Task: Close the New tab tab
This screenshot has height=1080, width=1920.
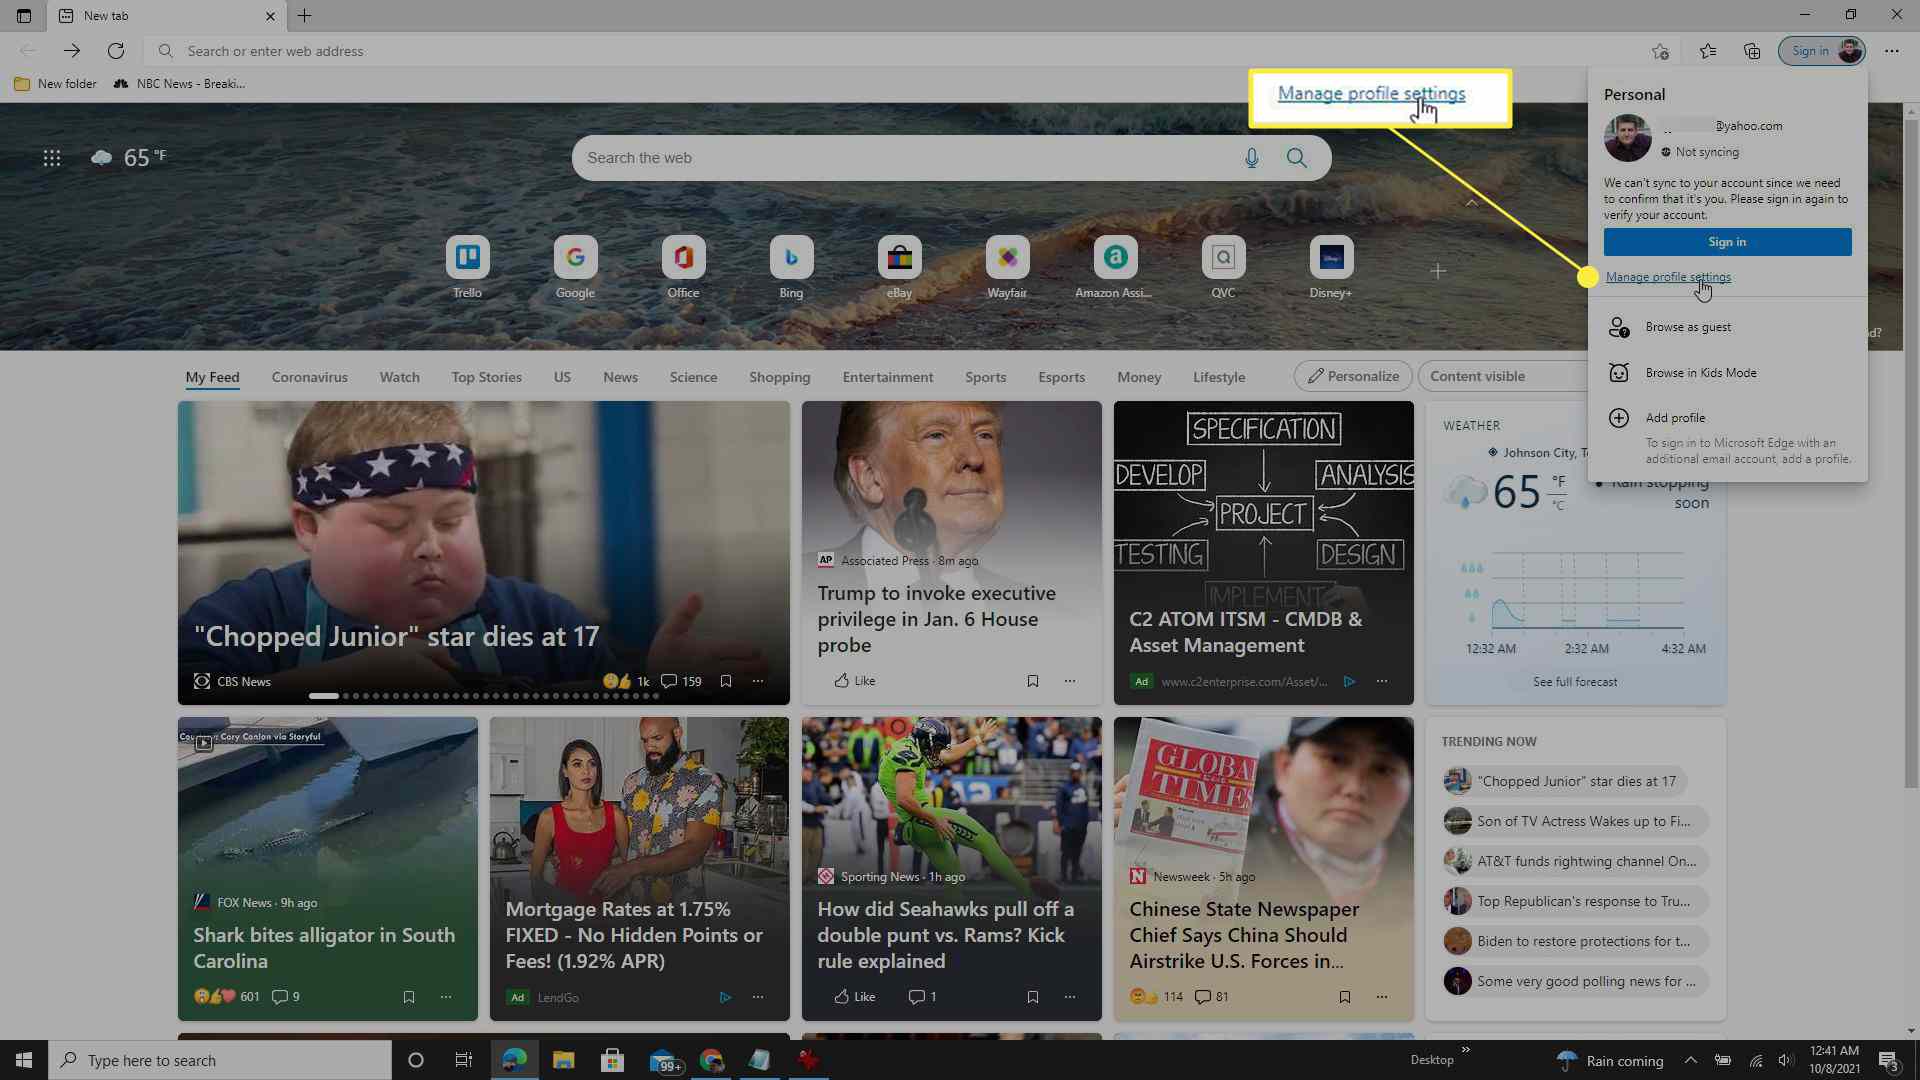Action: [270, 16]
